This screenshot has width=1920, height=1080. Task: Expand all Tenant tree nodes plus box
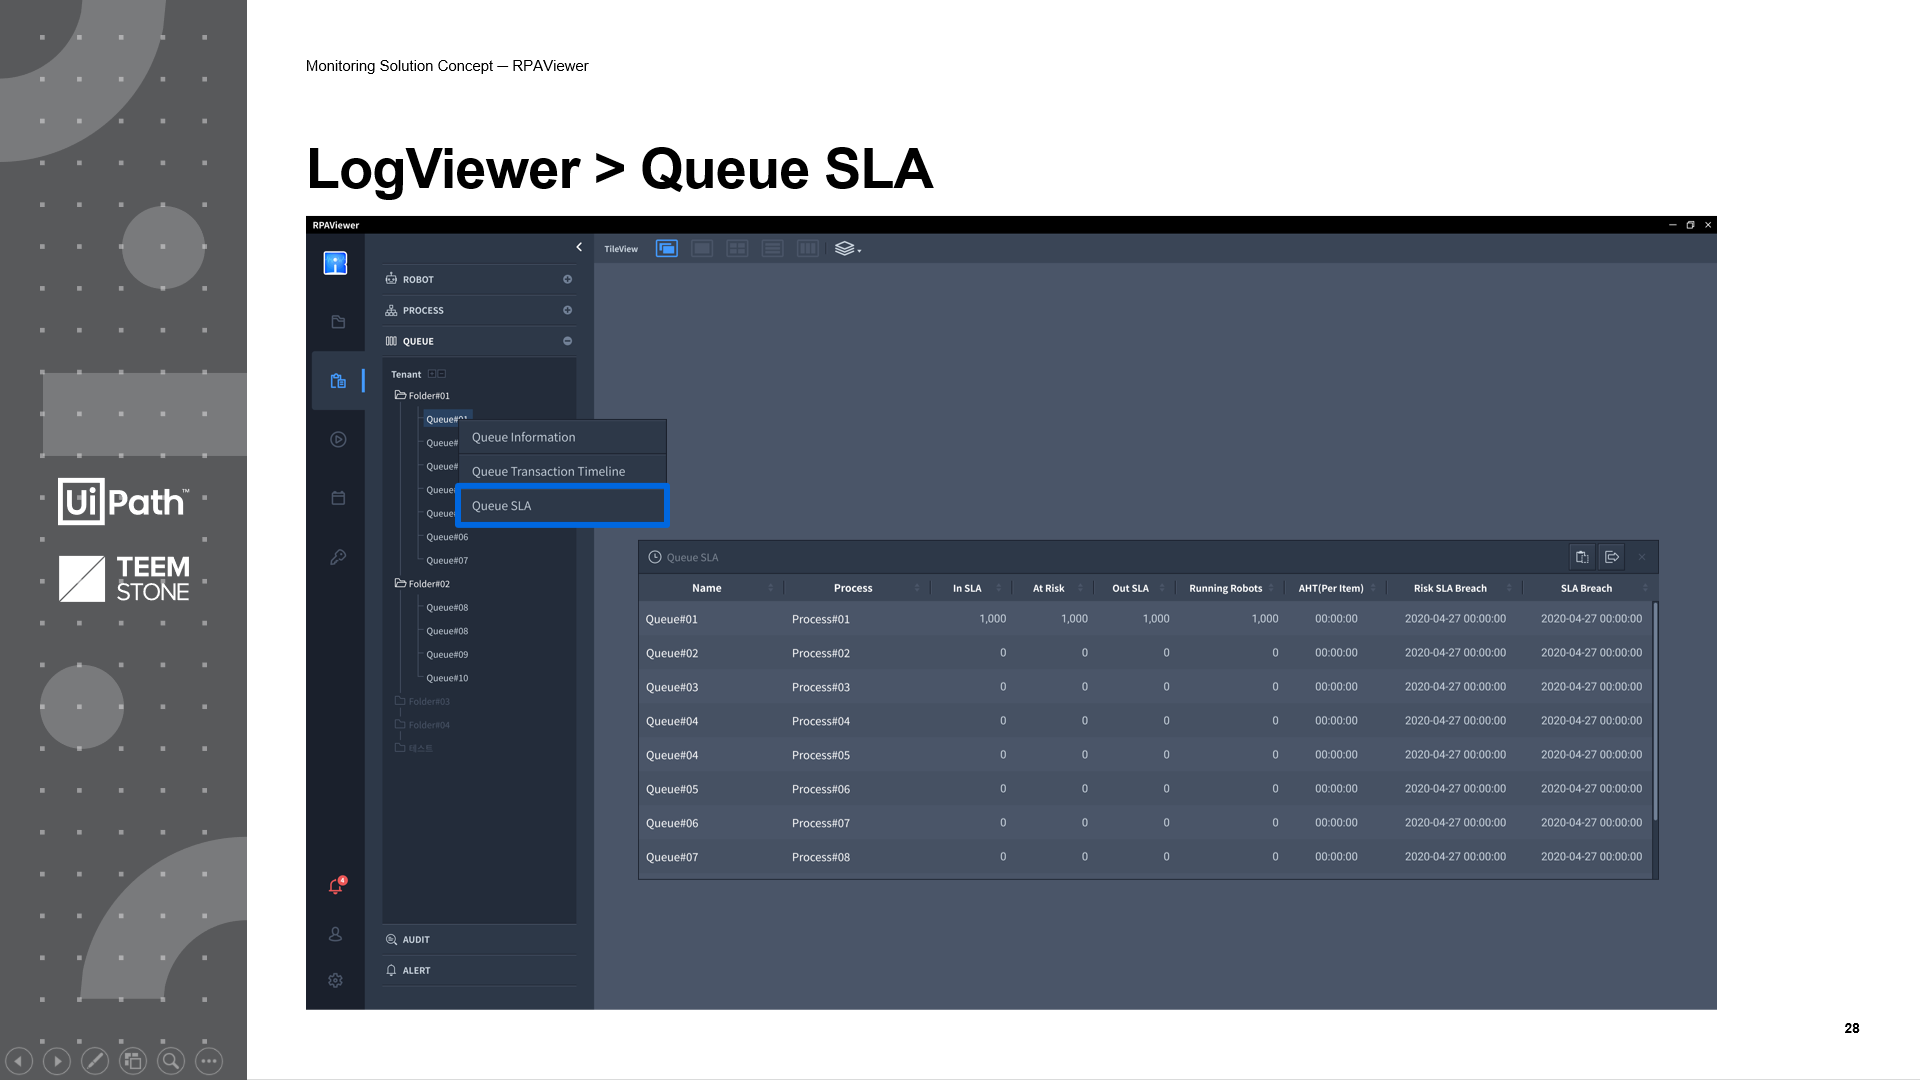pyautogui.click(x=432, y=374)
